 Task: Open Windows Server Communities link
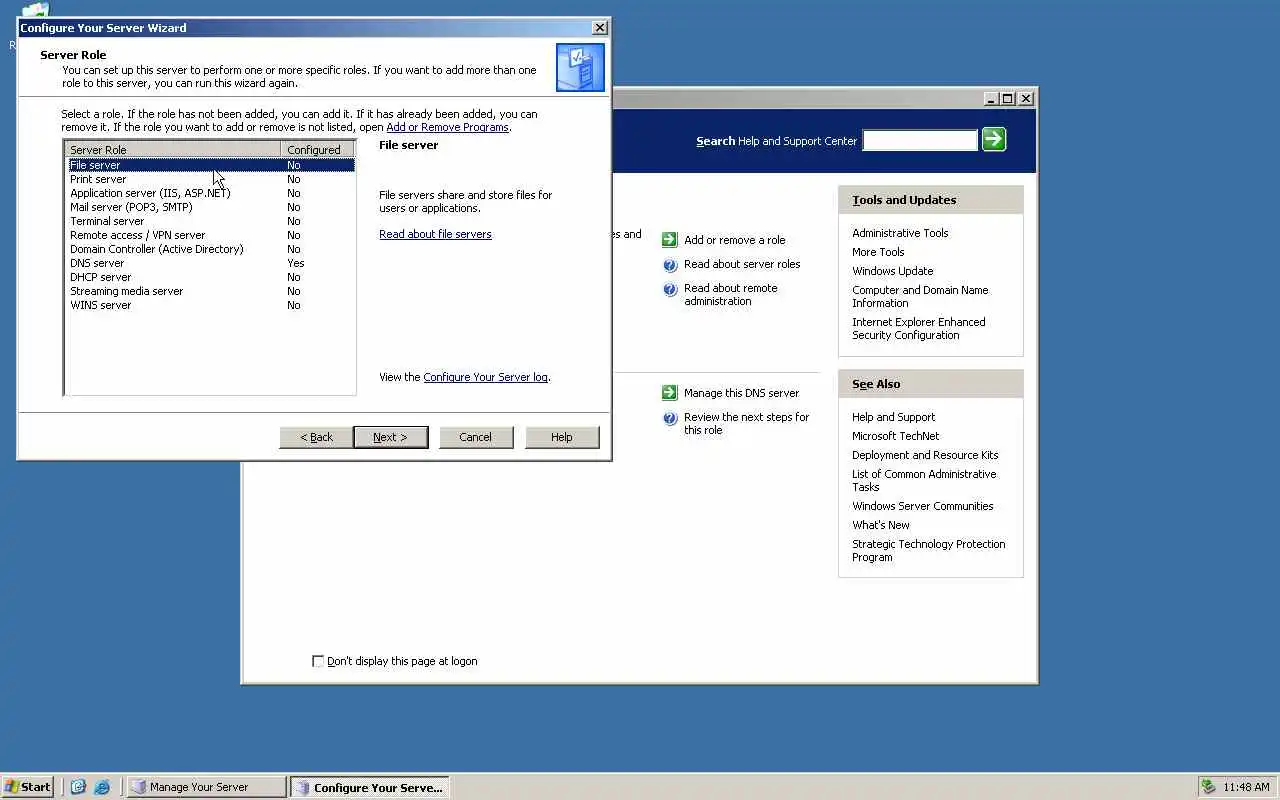922,506
